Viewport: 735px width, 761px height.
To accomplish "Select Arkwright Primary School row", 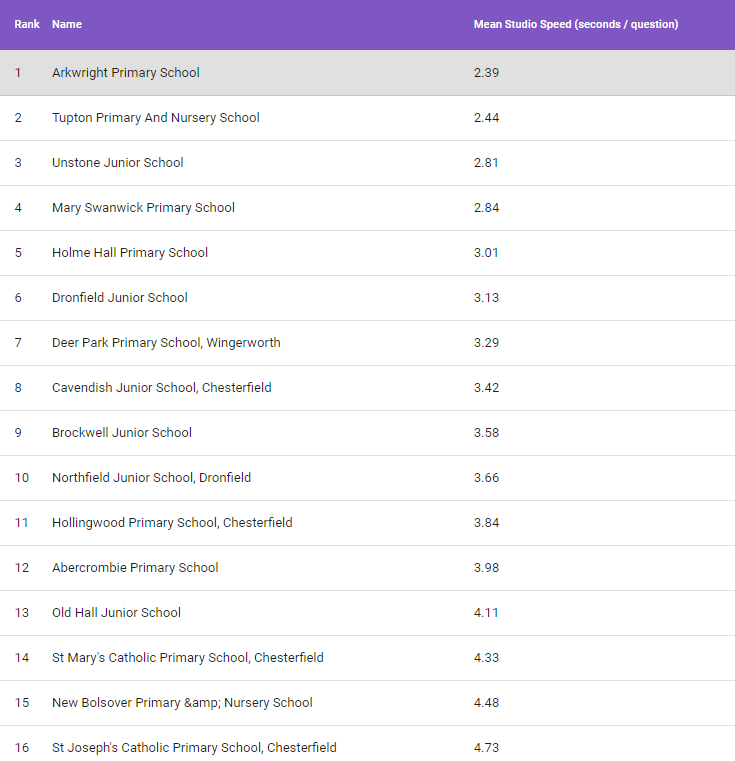I will [x=368, y=73].
